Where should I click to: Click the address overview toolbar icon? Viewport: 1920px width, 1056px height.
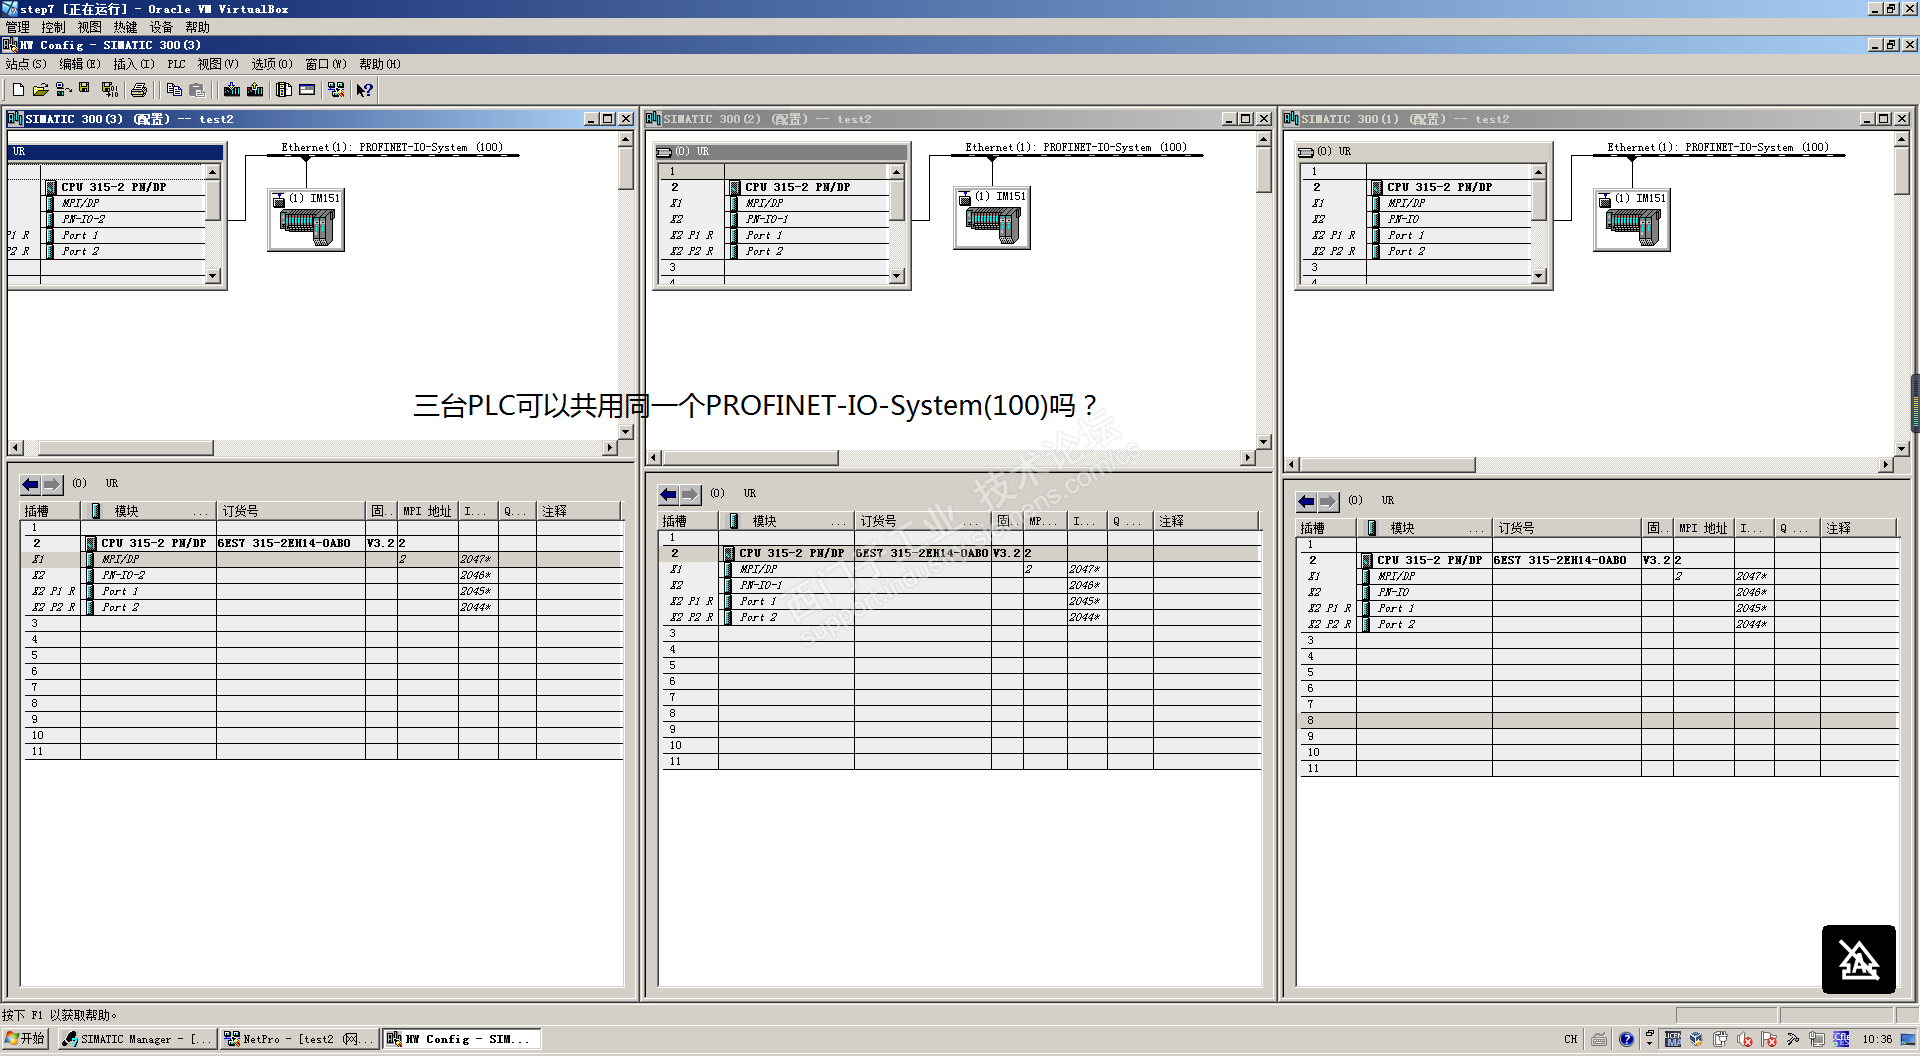(307, 90)
